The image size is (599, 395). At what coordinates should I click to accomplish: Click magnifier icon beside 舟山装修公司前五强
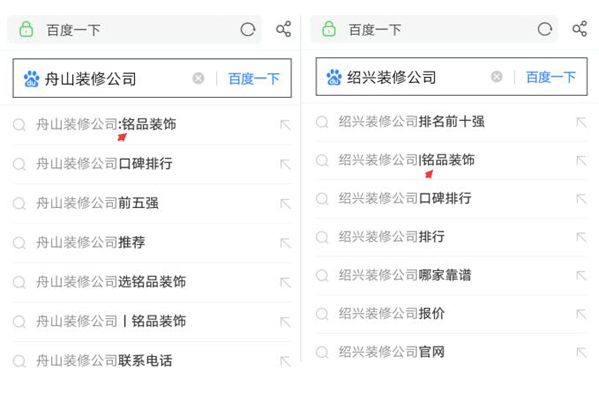coord(19,204)
